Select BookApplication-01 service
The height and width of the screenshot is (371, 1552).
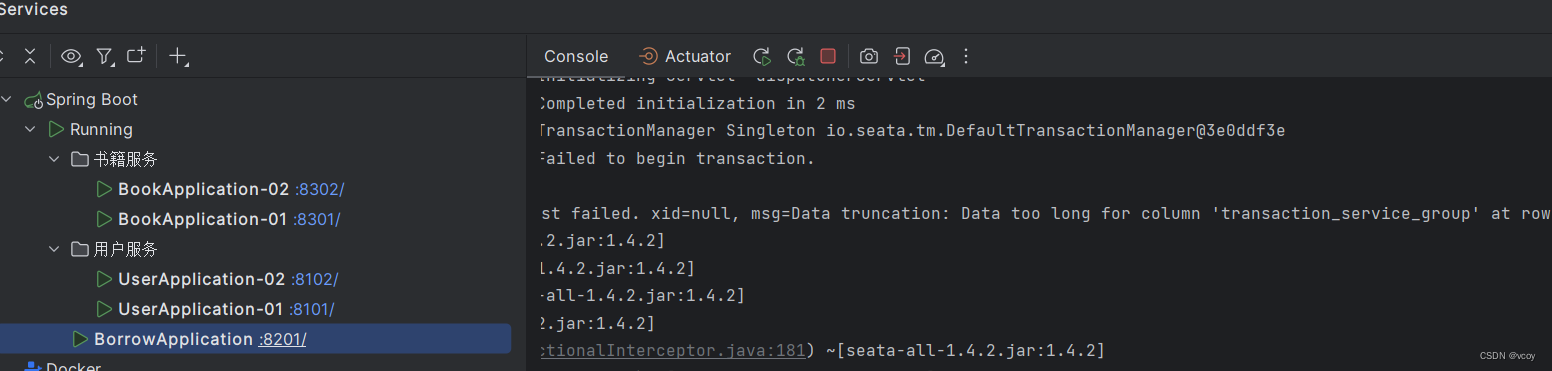pyautogui.click(x=202, y=219)
